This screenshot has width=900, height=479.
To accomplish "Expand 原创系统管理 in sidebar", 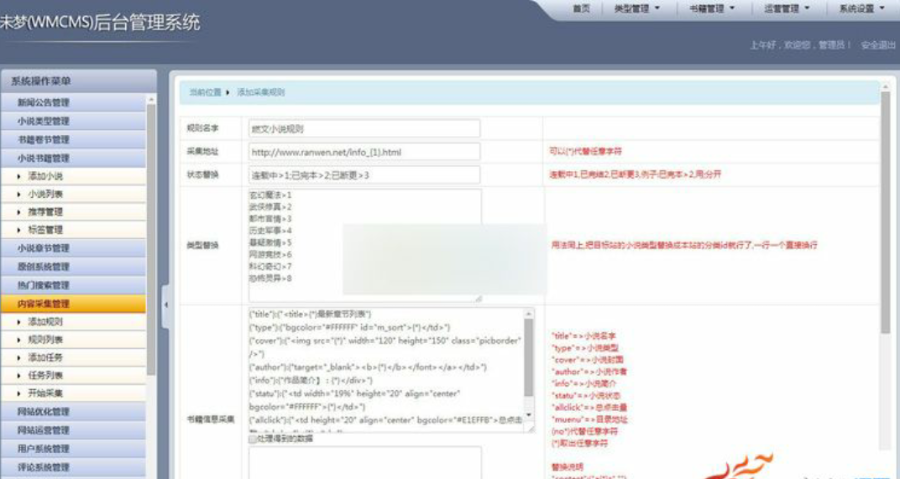I will [73, 266].
